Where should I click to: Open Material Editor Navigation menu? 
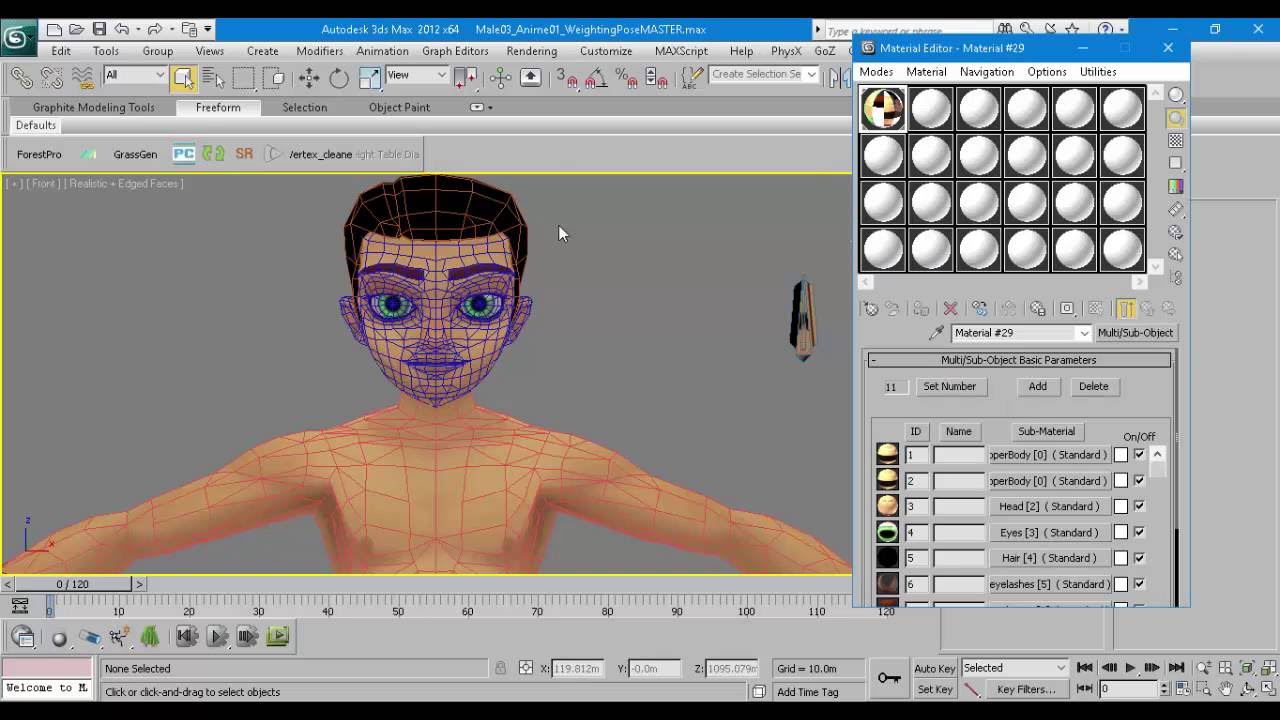(986, 72)
